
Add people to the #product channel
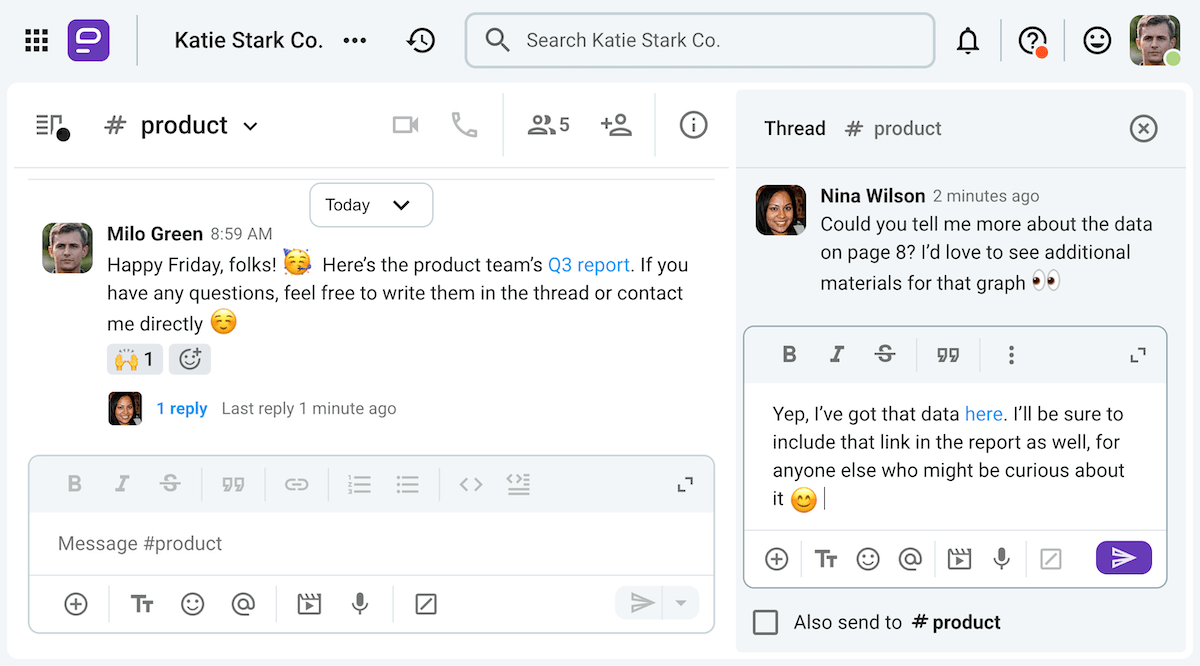click(x=616, y=124)
